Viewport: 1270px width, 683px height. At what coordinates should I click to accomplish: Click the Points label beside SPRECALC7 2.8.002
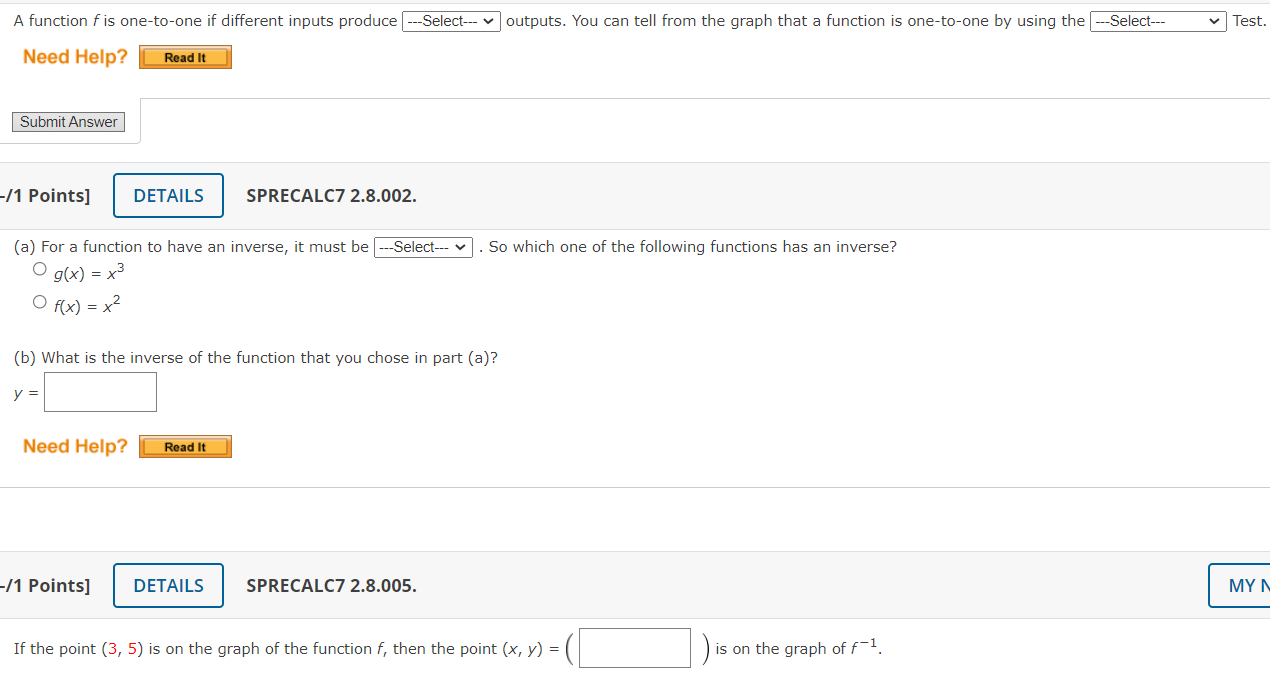(x=46, y=196)
